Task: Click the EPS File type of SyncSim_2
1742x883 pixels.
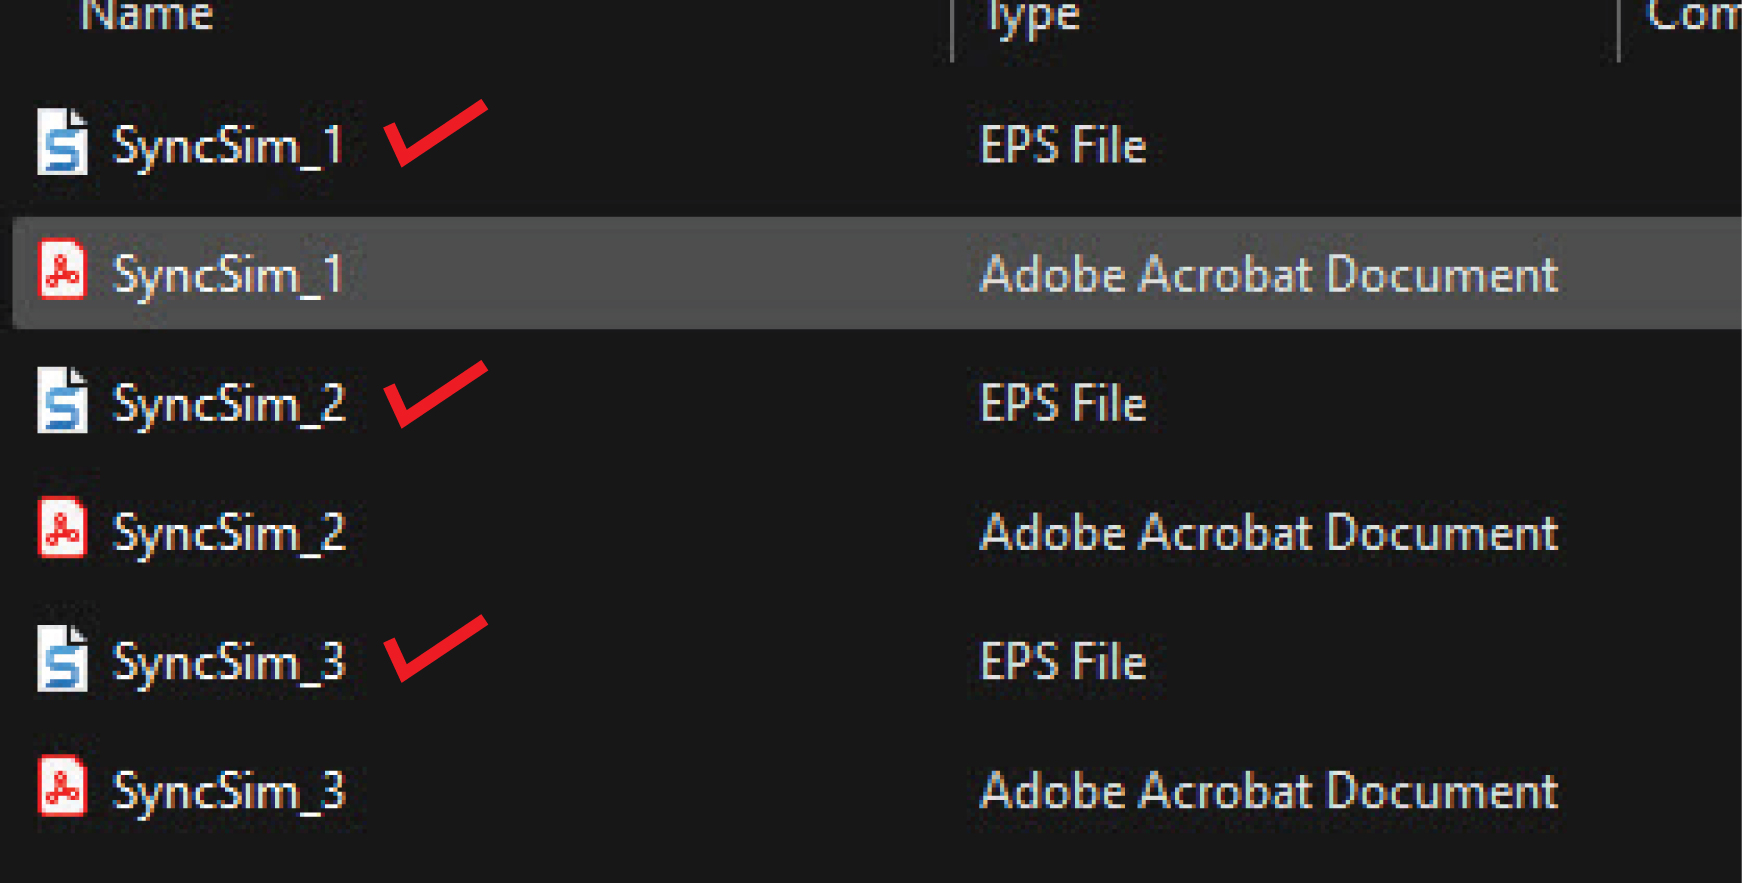Action: 1062,404
